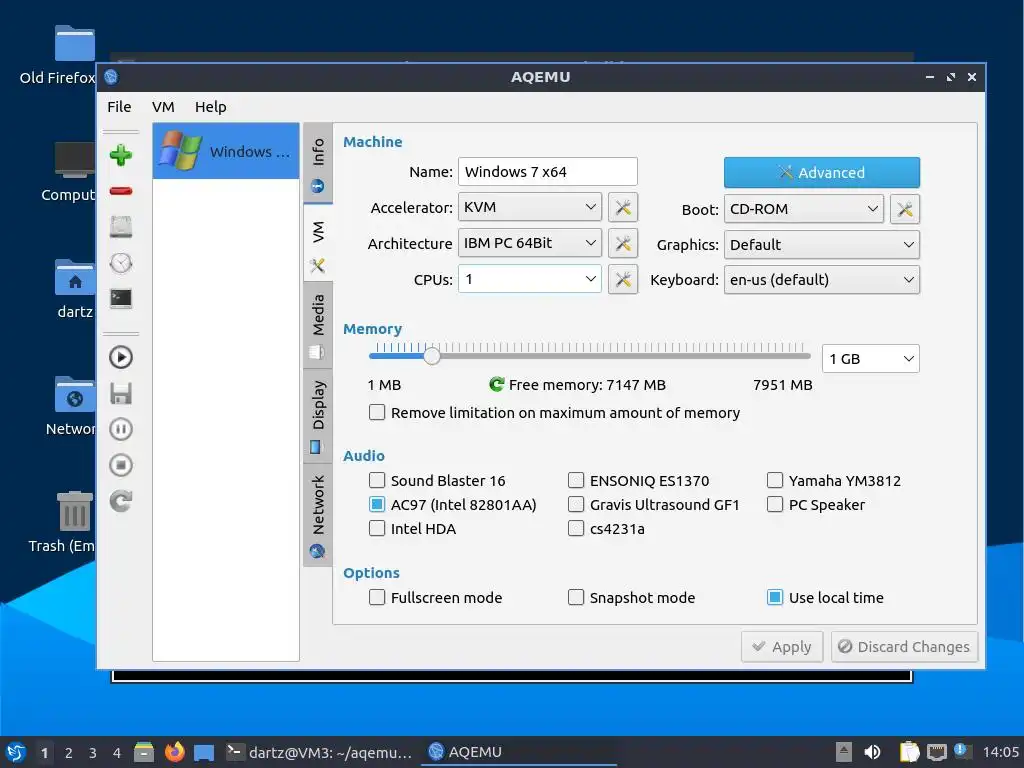The height and width of the screenshot is (768, 1024).
Task: Open Accelerator settings wrench button
Action: pos(623,208)
